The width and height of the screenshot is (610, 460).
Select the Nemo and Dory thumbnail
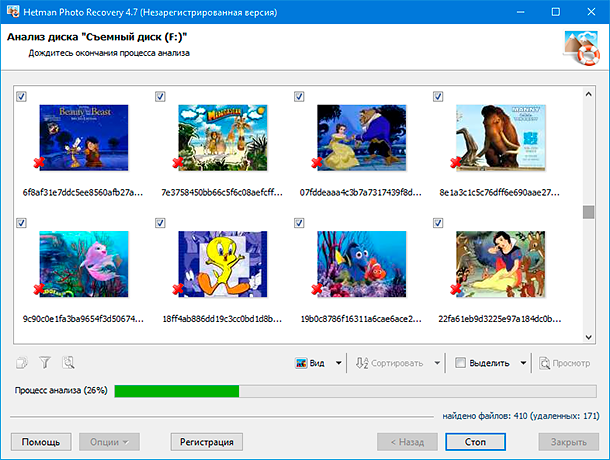361,264
